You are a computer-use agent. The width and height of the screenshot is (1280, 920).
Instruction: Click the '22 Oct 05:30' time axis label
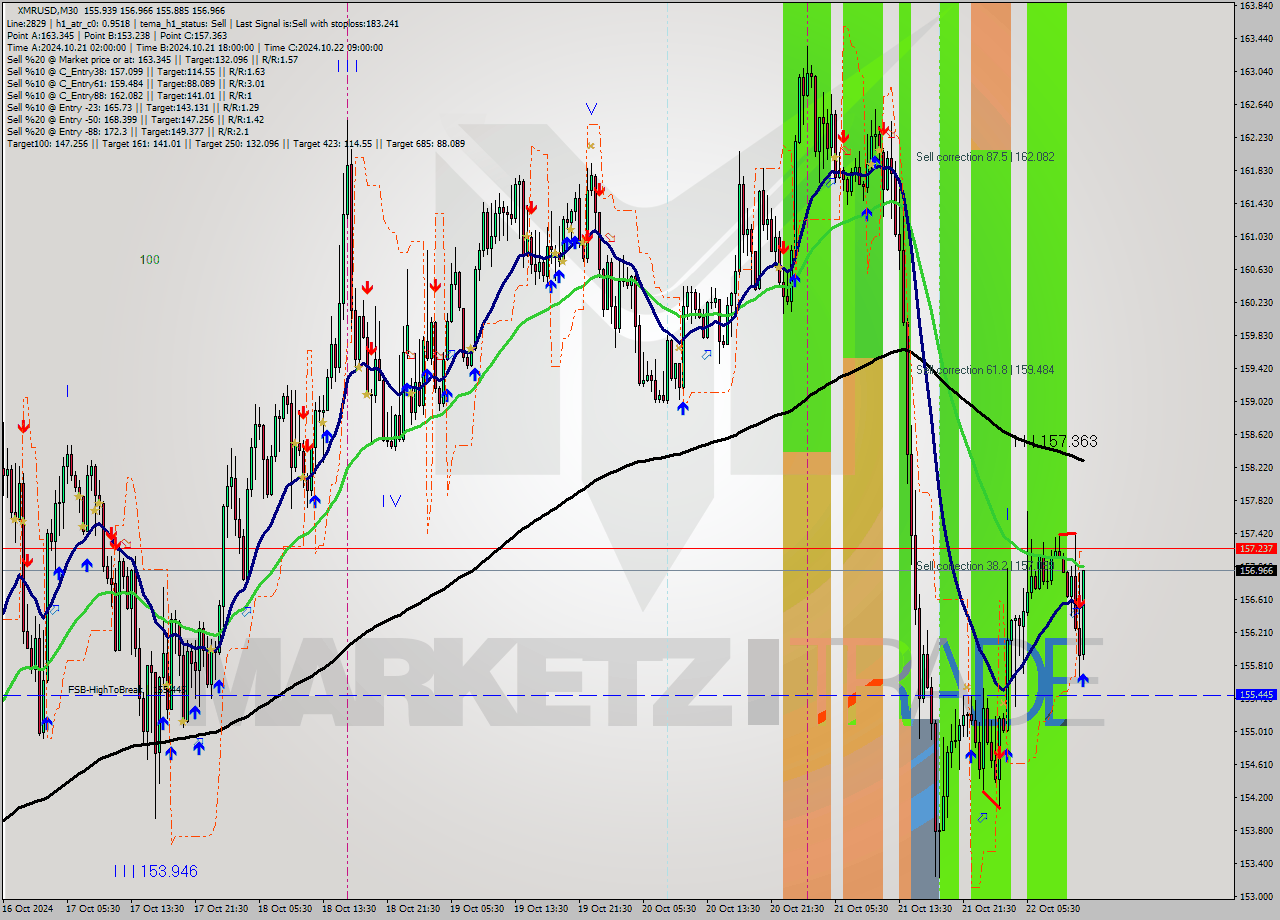pyautogui.click(x=1052, y=909)
